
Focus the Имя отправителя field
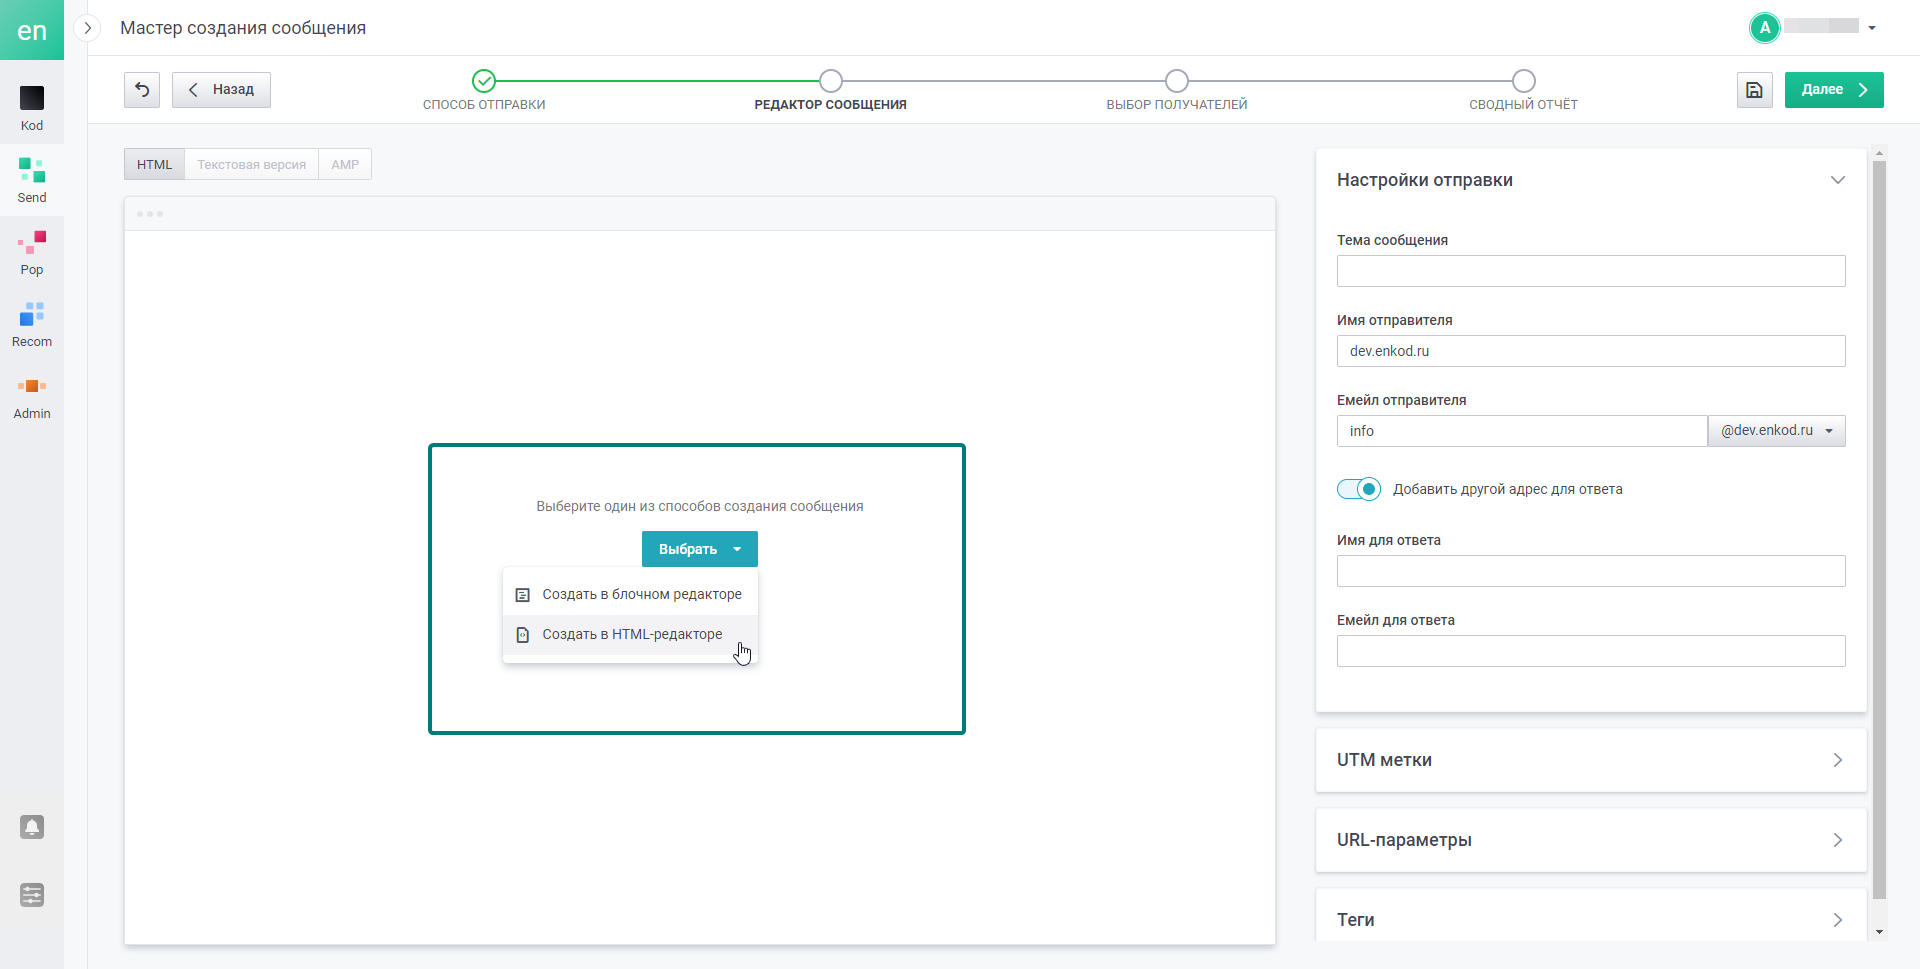[x=1591, y=351]
